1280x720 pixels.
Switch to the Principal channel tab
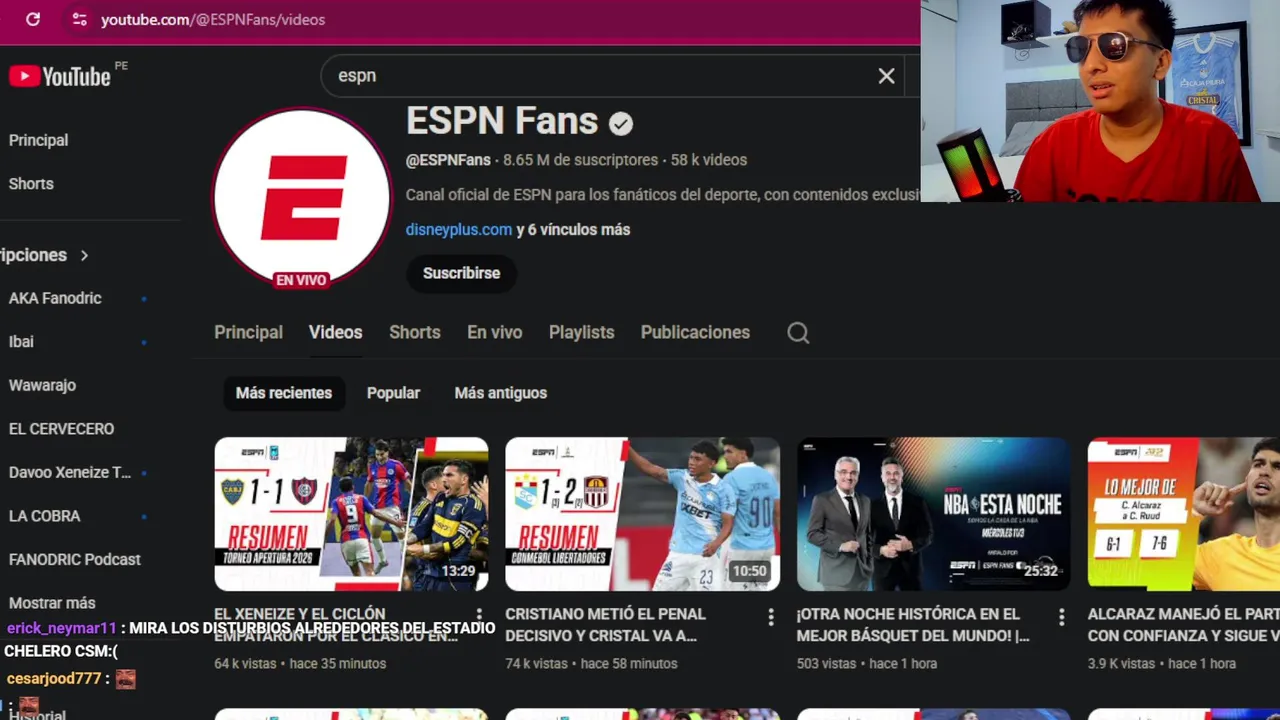(248, 332)
